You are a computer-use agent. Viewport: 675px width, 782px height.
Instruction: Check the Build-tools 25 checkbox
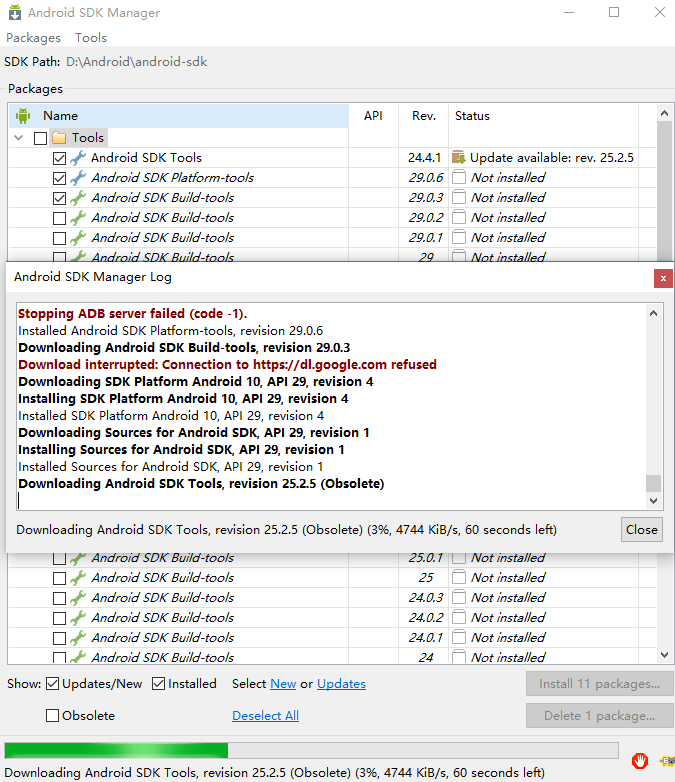tap(59, 579)
